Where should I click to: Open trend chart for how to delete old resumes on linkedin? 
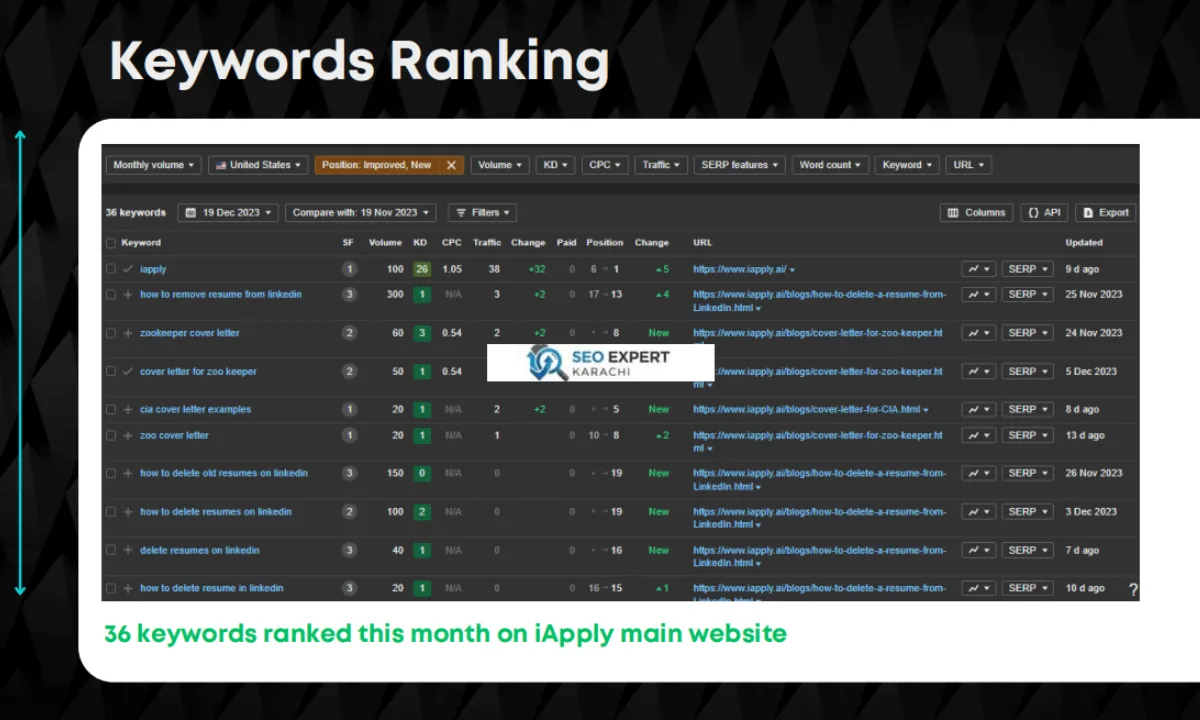tap(979, 473)
